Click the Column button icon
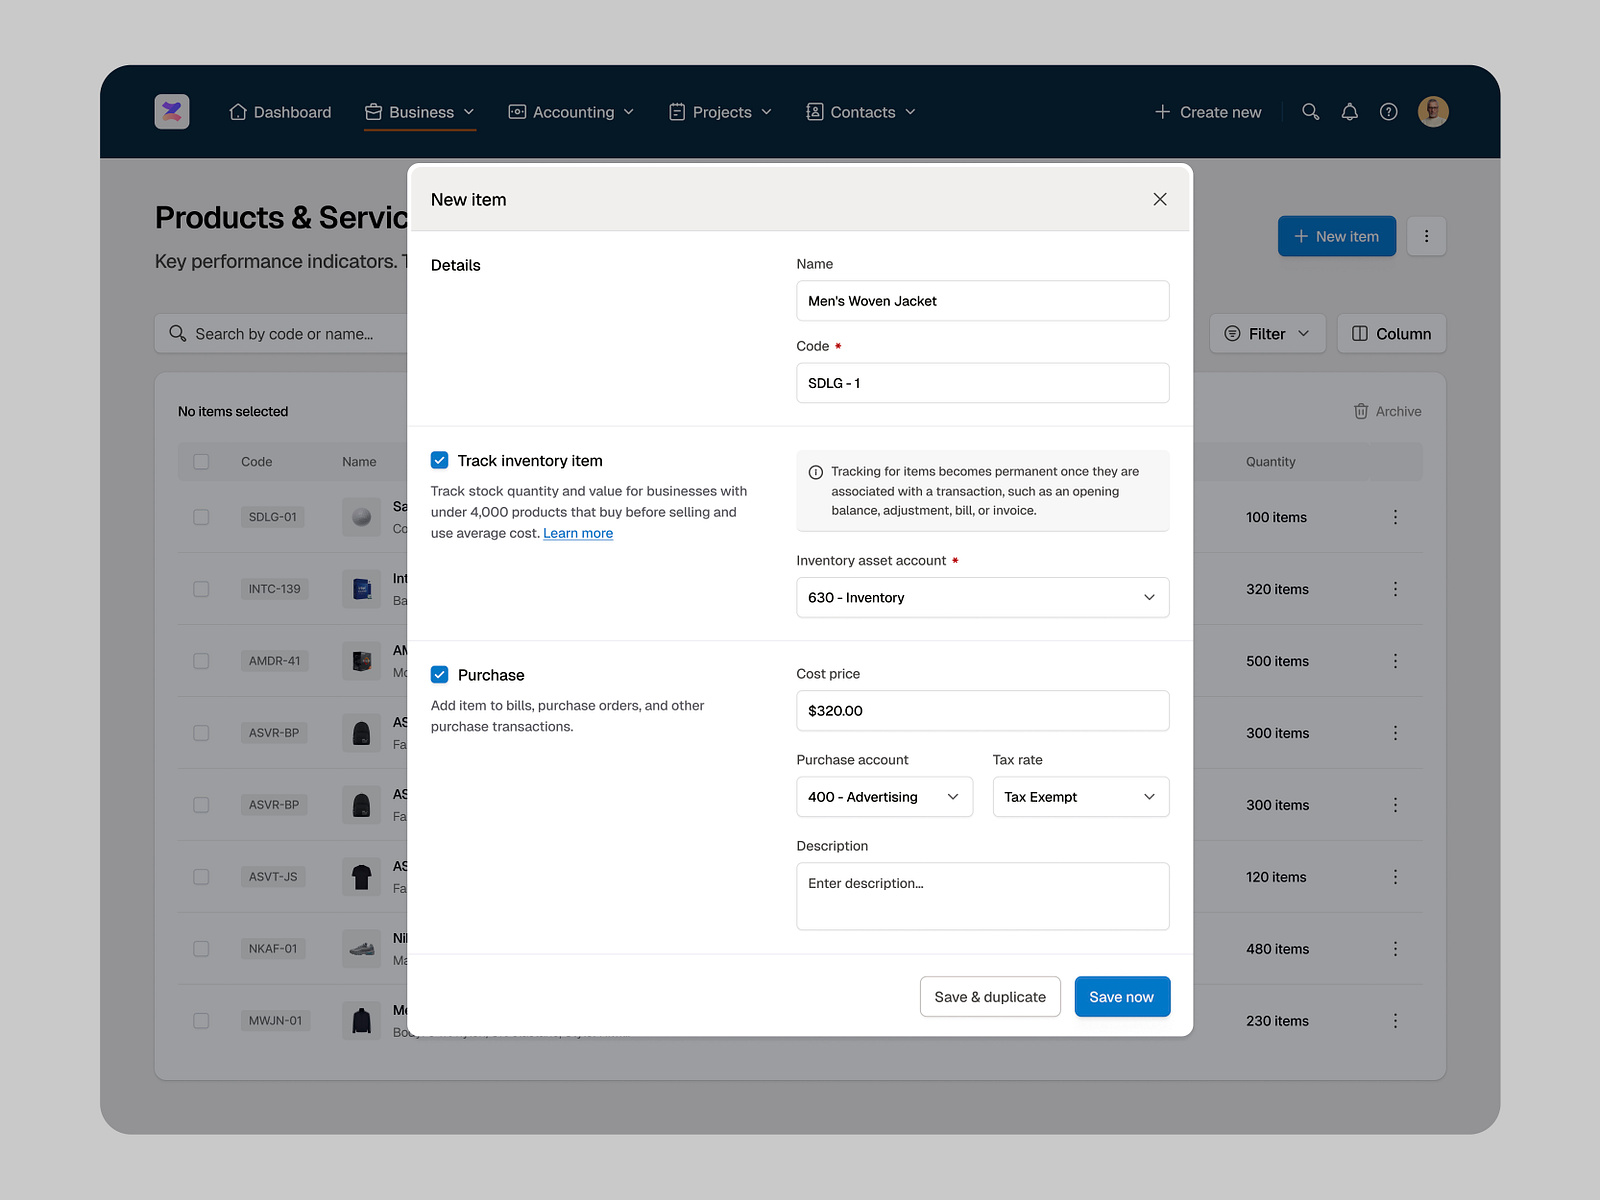 pyautogui.click(x=1362, y=333)
